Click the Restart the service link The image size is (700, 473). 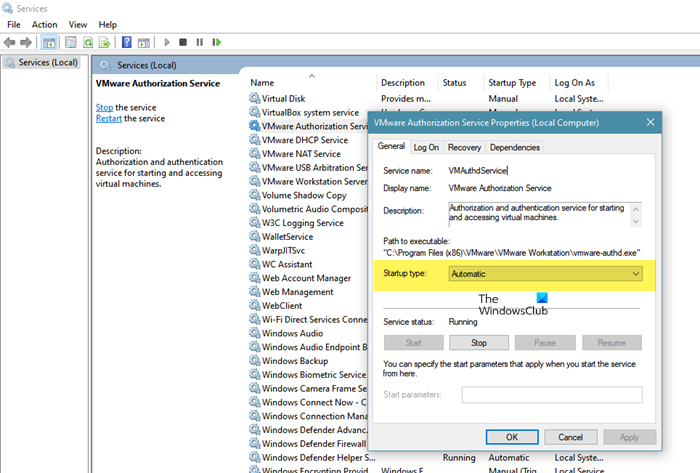click(108, 118)
